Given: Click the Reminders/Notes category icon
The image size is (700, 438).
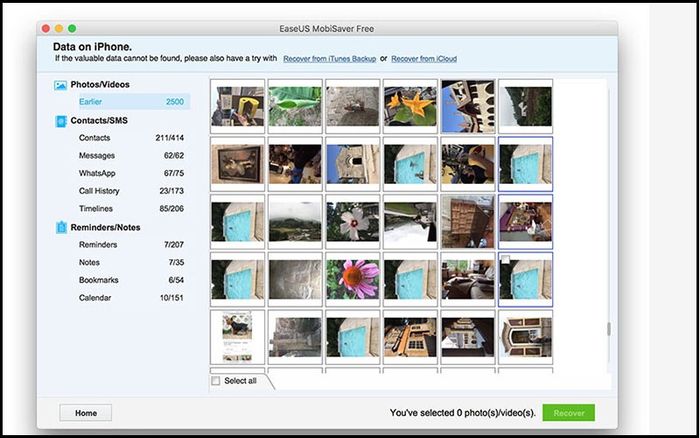Looking at the screenshot, I should coord(61,227).
